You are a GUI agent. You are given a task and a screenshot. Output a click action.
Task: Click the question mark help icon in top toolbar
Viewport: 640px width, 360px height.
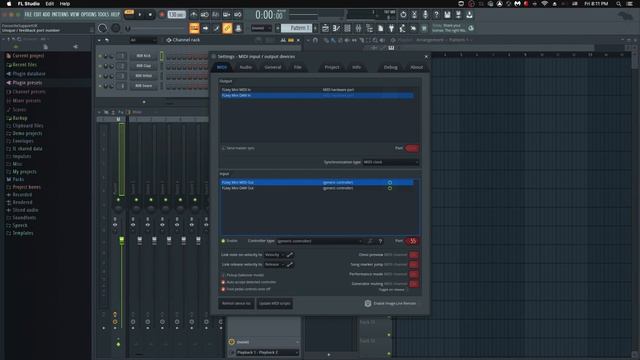pos(436,15)
